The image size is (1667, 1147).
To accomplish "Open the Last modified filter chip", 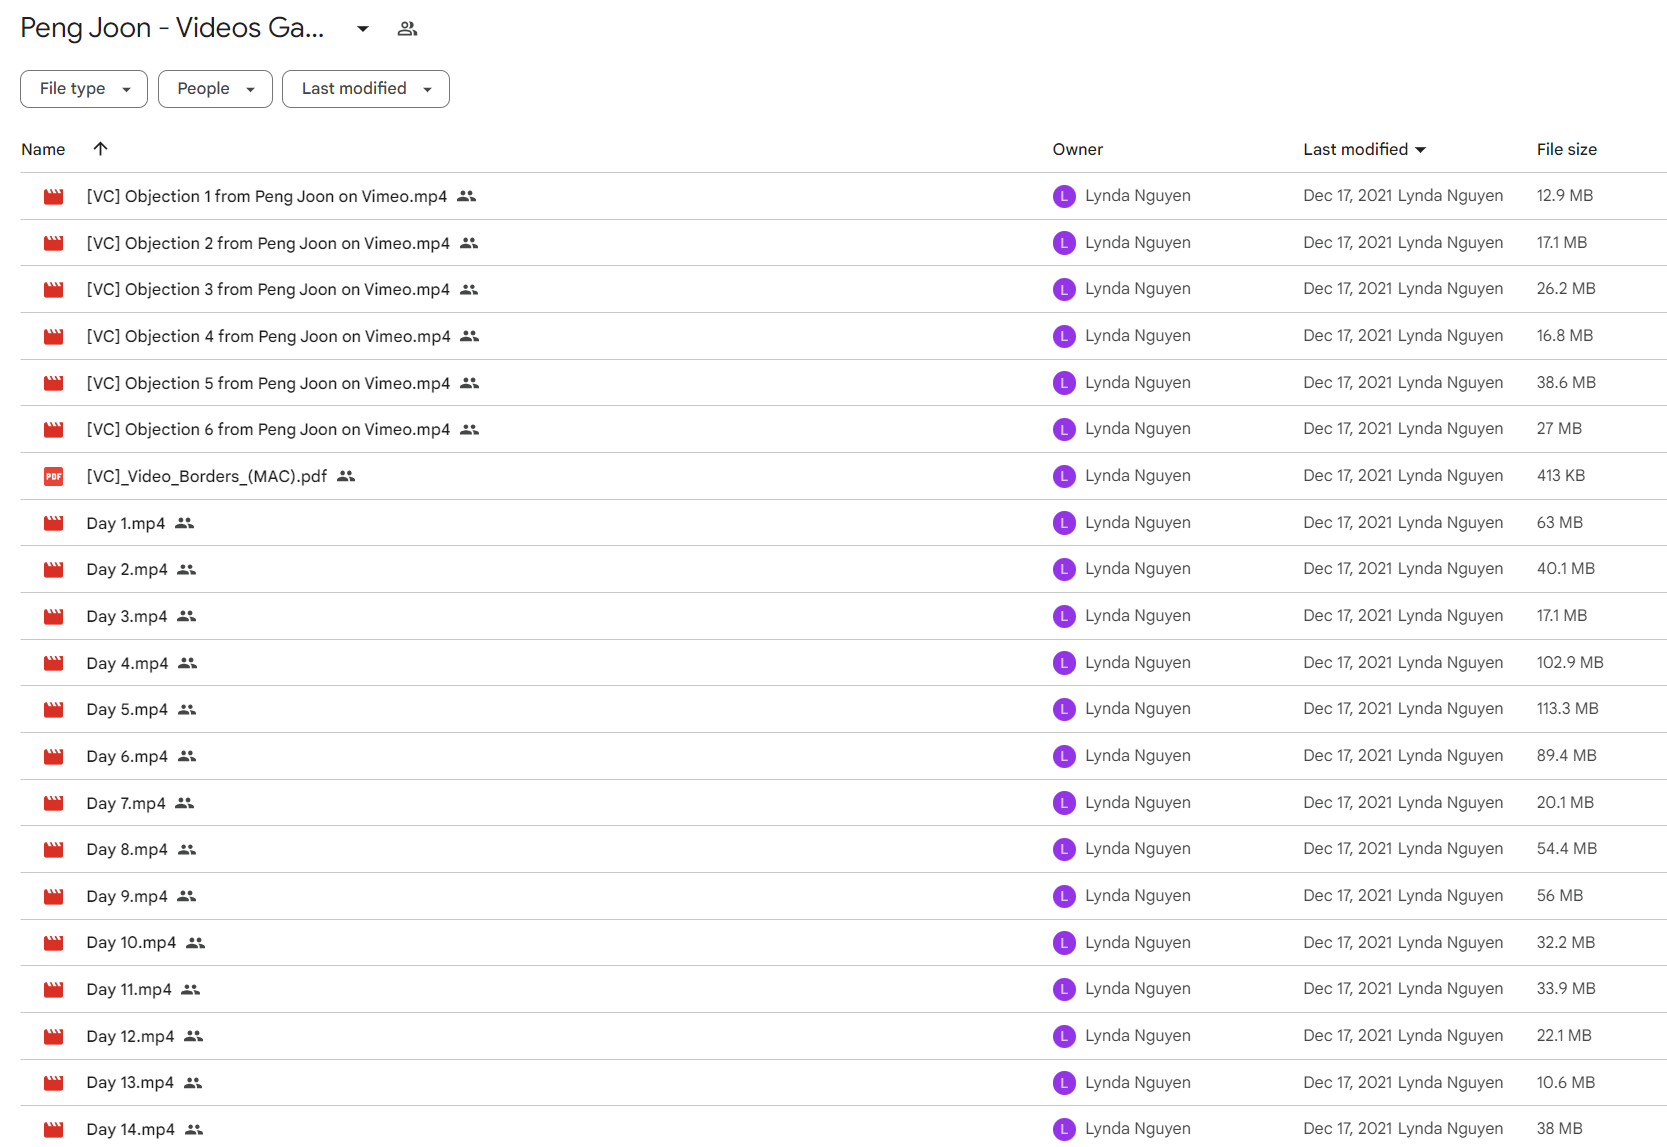I will point(366,89).
